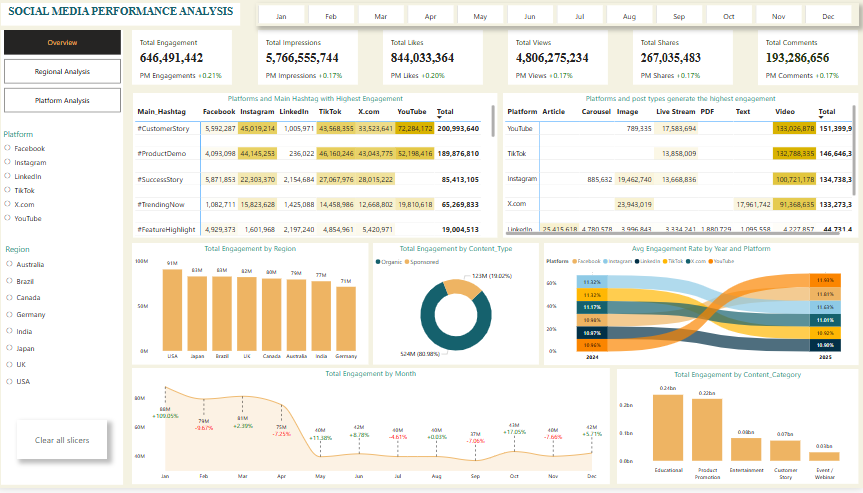Choose Germany in Region slicer
The height and width of the screenshot is (493, 863).
(9, 314)
